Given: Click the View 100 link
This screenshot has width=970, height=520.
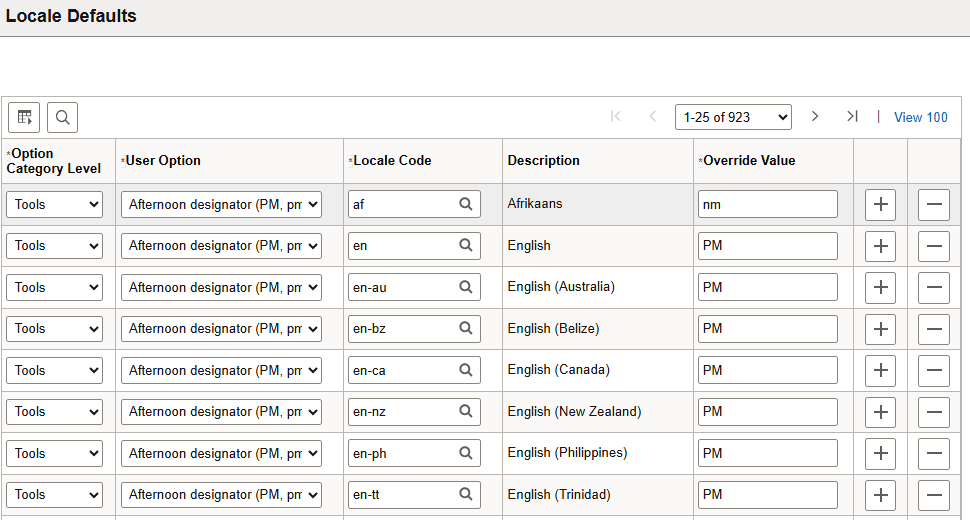Looking at the screenshot, I should pyautogui.click(x=921, y=117).
